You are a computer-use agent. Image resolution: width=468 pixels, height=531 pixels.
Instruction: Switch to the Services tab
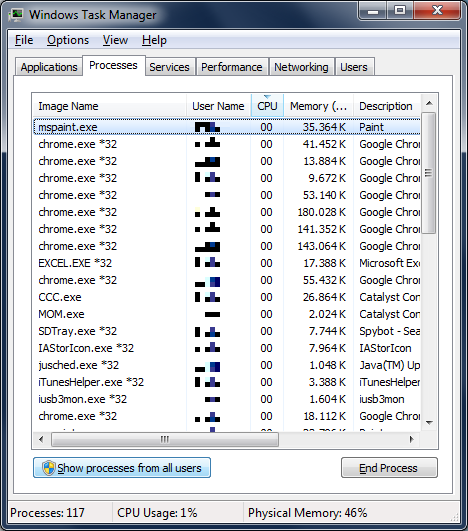click(170, 67)
